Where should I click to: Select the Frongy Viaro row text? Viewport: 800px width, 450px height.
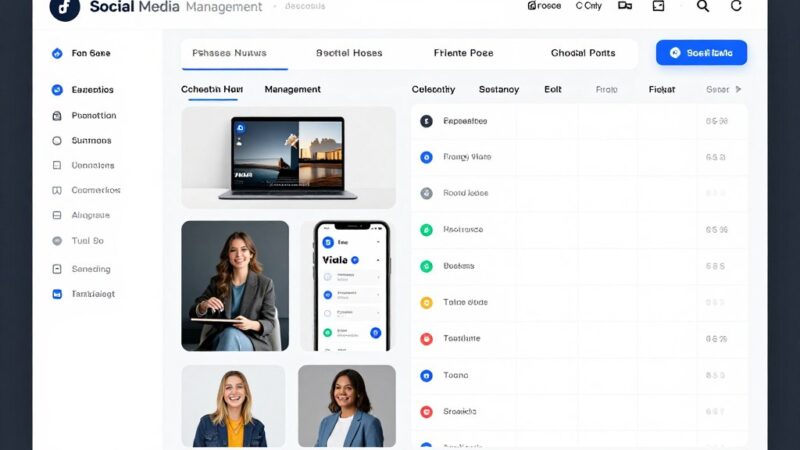(x=467, y=157)
